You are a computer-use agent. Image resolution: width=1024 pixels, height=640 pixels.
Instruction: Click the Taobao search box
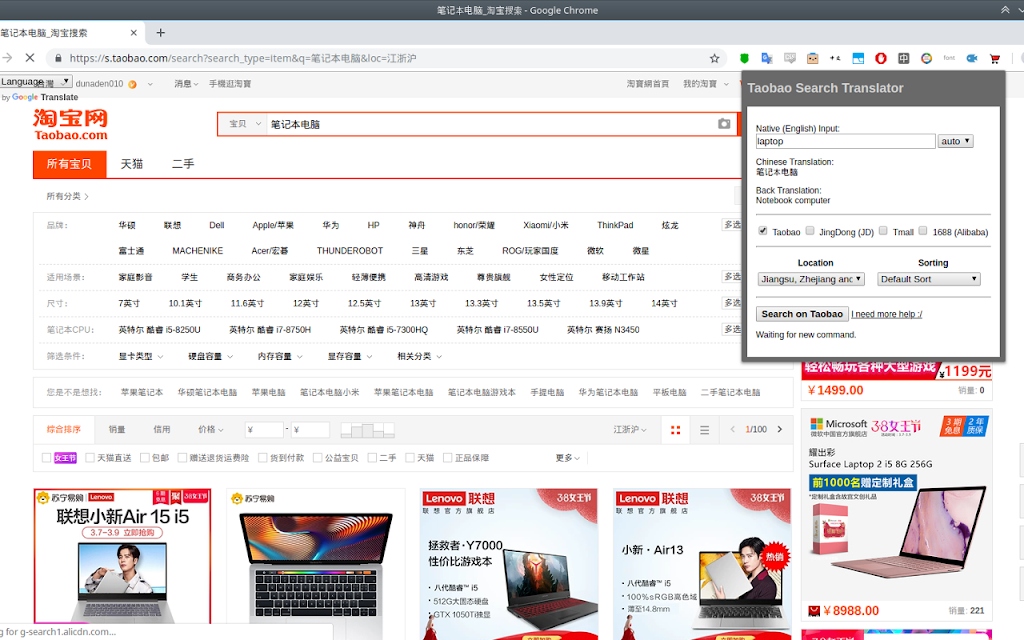coord(491,123)
